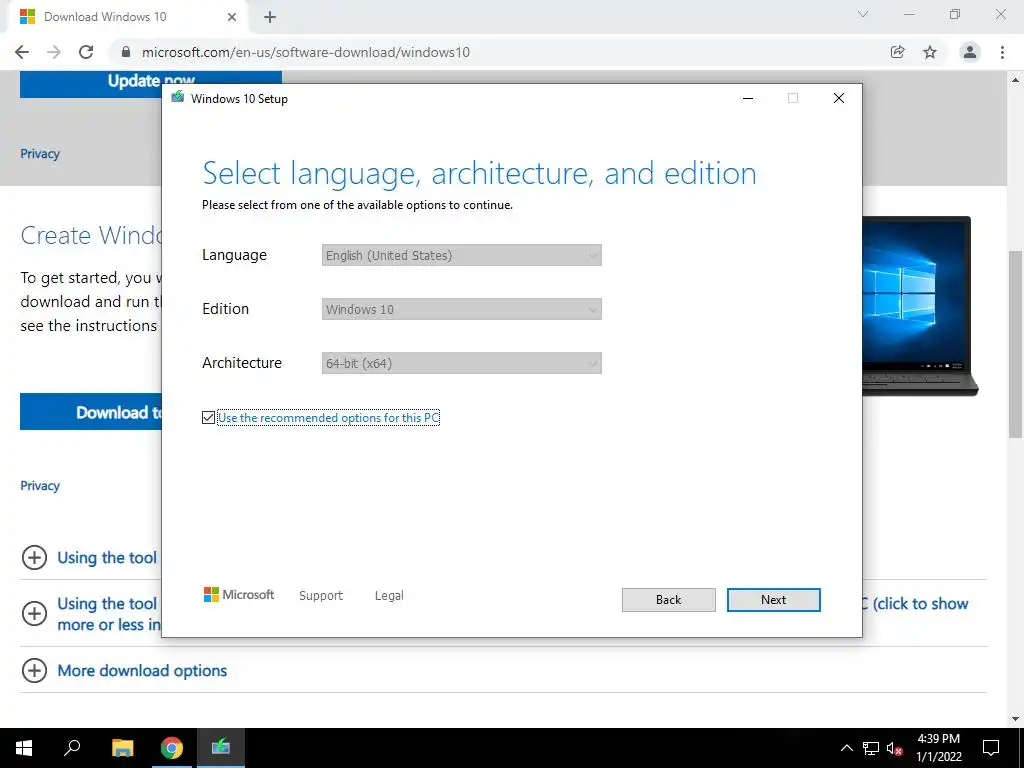Click scrollbar up arrow on webpage
This screenshot has width=1024, height=768.
tap(1015, 80)
